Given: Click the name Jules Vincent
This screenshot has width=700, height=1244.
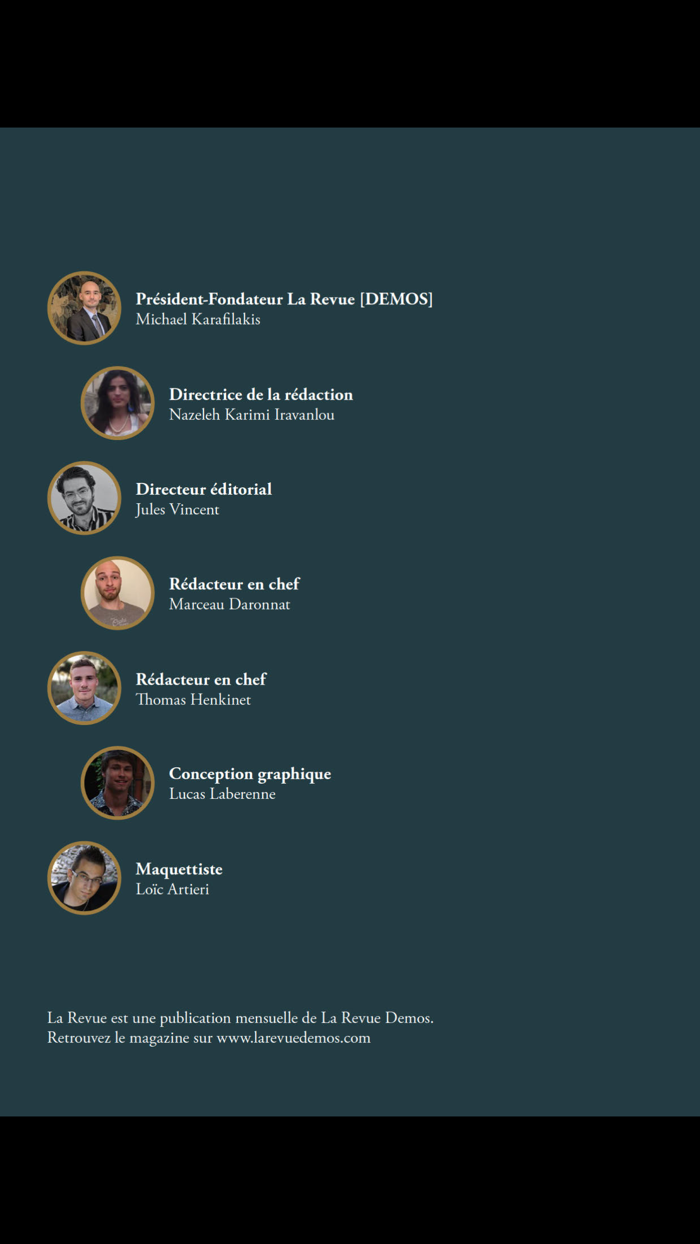Looking at the screenshot, I should click(177, 510).
